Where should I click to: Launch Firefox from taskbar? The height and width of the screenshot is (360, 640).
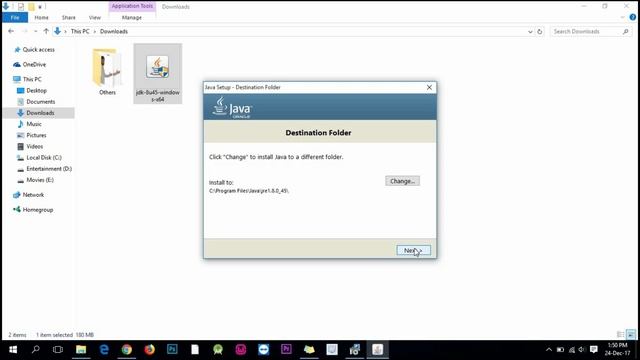[149, 349]
